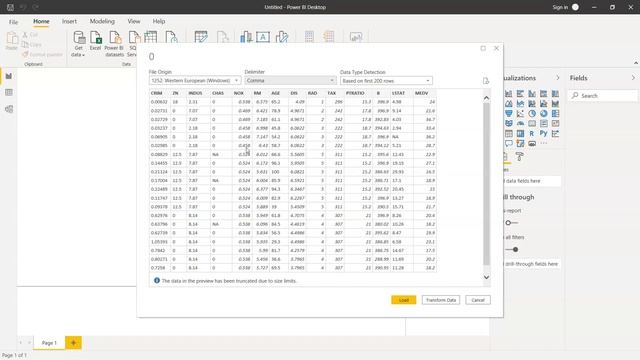This screenshot has height=360, width=640.
Task: Open the Format paint roller tab
Action: (x=519, y=157)
